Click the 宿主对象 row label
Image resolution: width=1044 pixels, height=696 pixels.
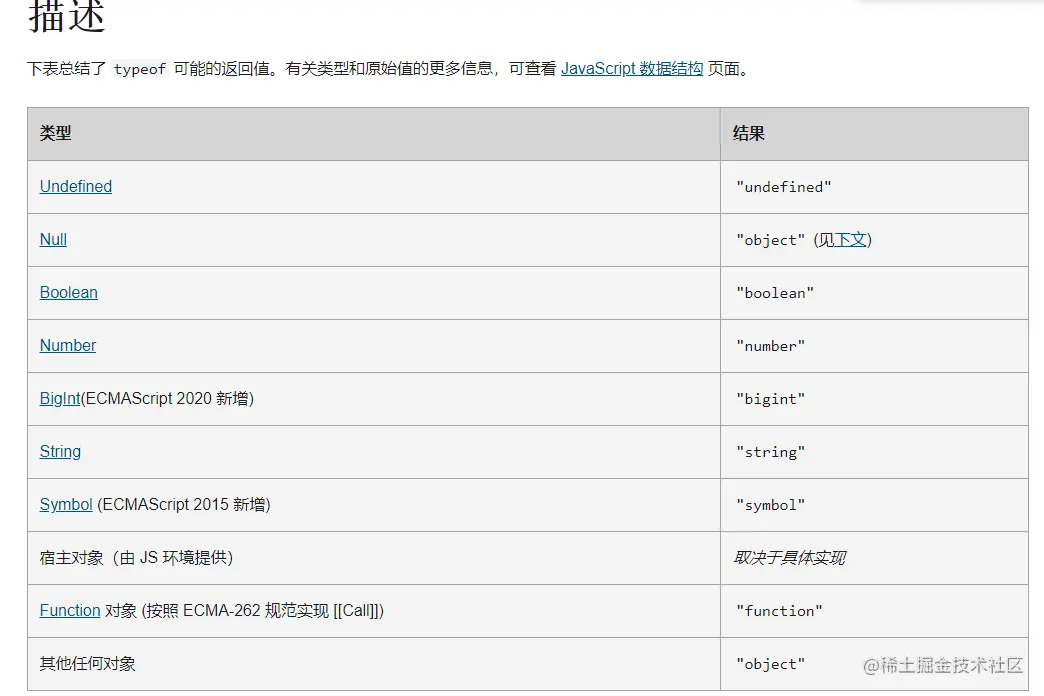(x=136, y=557)
